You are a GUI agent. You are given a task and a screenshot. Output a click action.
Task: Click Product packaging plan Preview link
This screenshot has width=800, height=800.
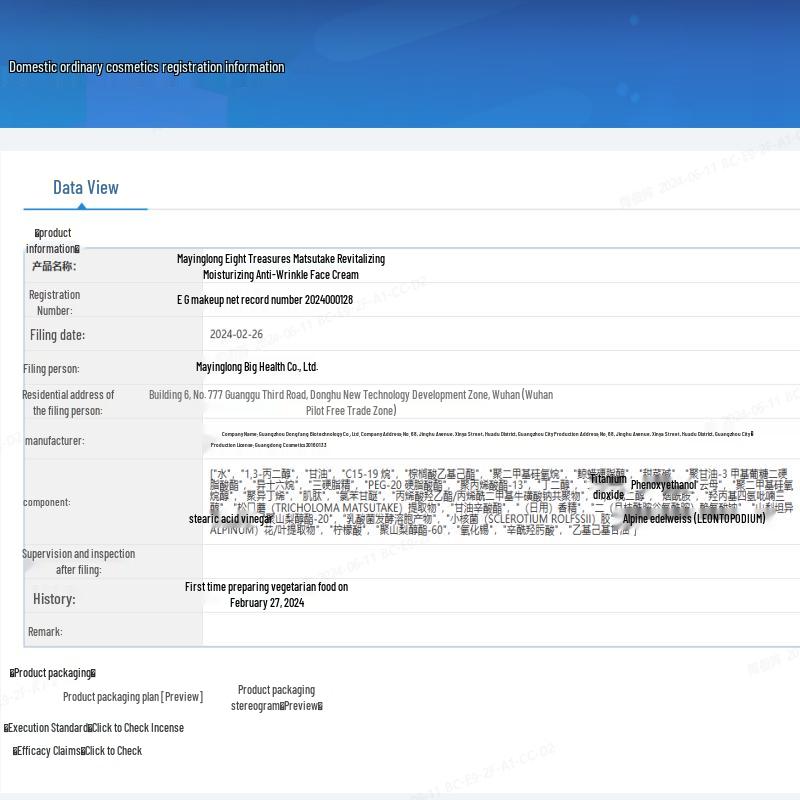pyautogui.click(x=133, y=696)
